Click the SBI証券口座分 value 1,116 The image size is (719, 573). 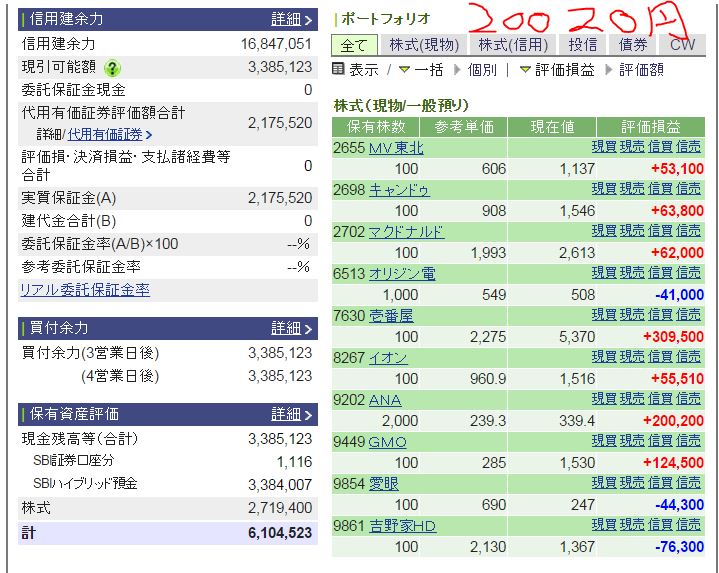click(294, 462)
